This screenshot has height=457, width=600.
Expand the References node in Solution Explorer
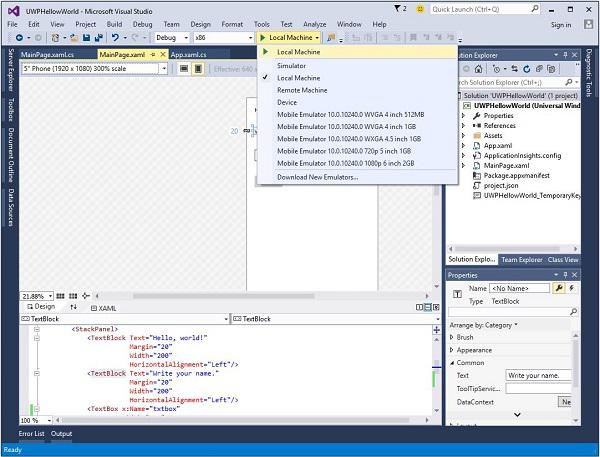pos(464,125)
